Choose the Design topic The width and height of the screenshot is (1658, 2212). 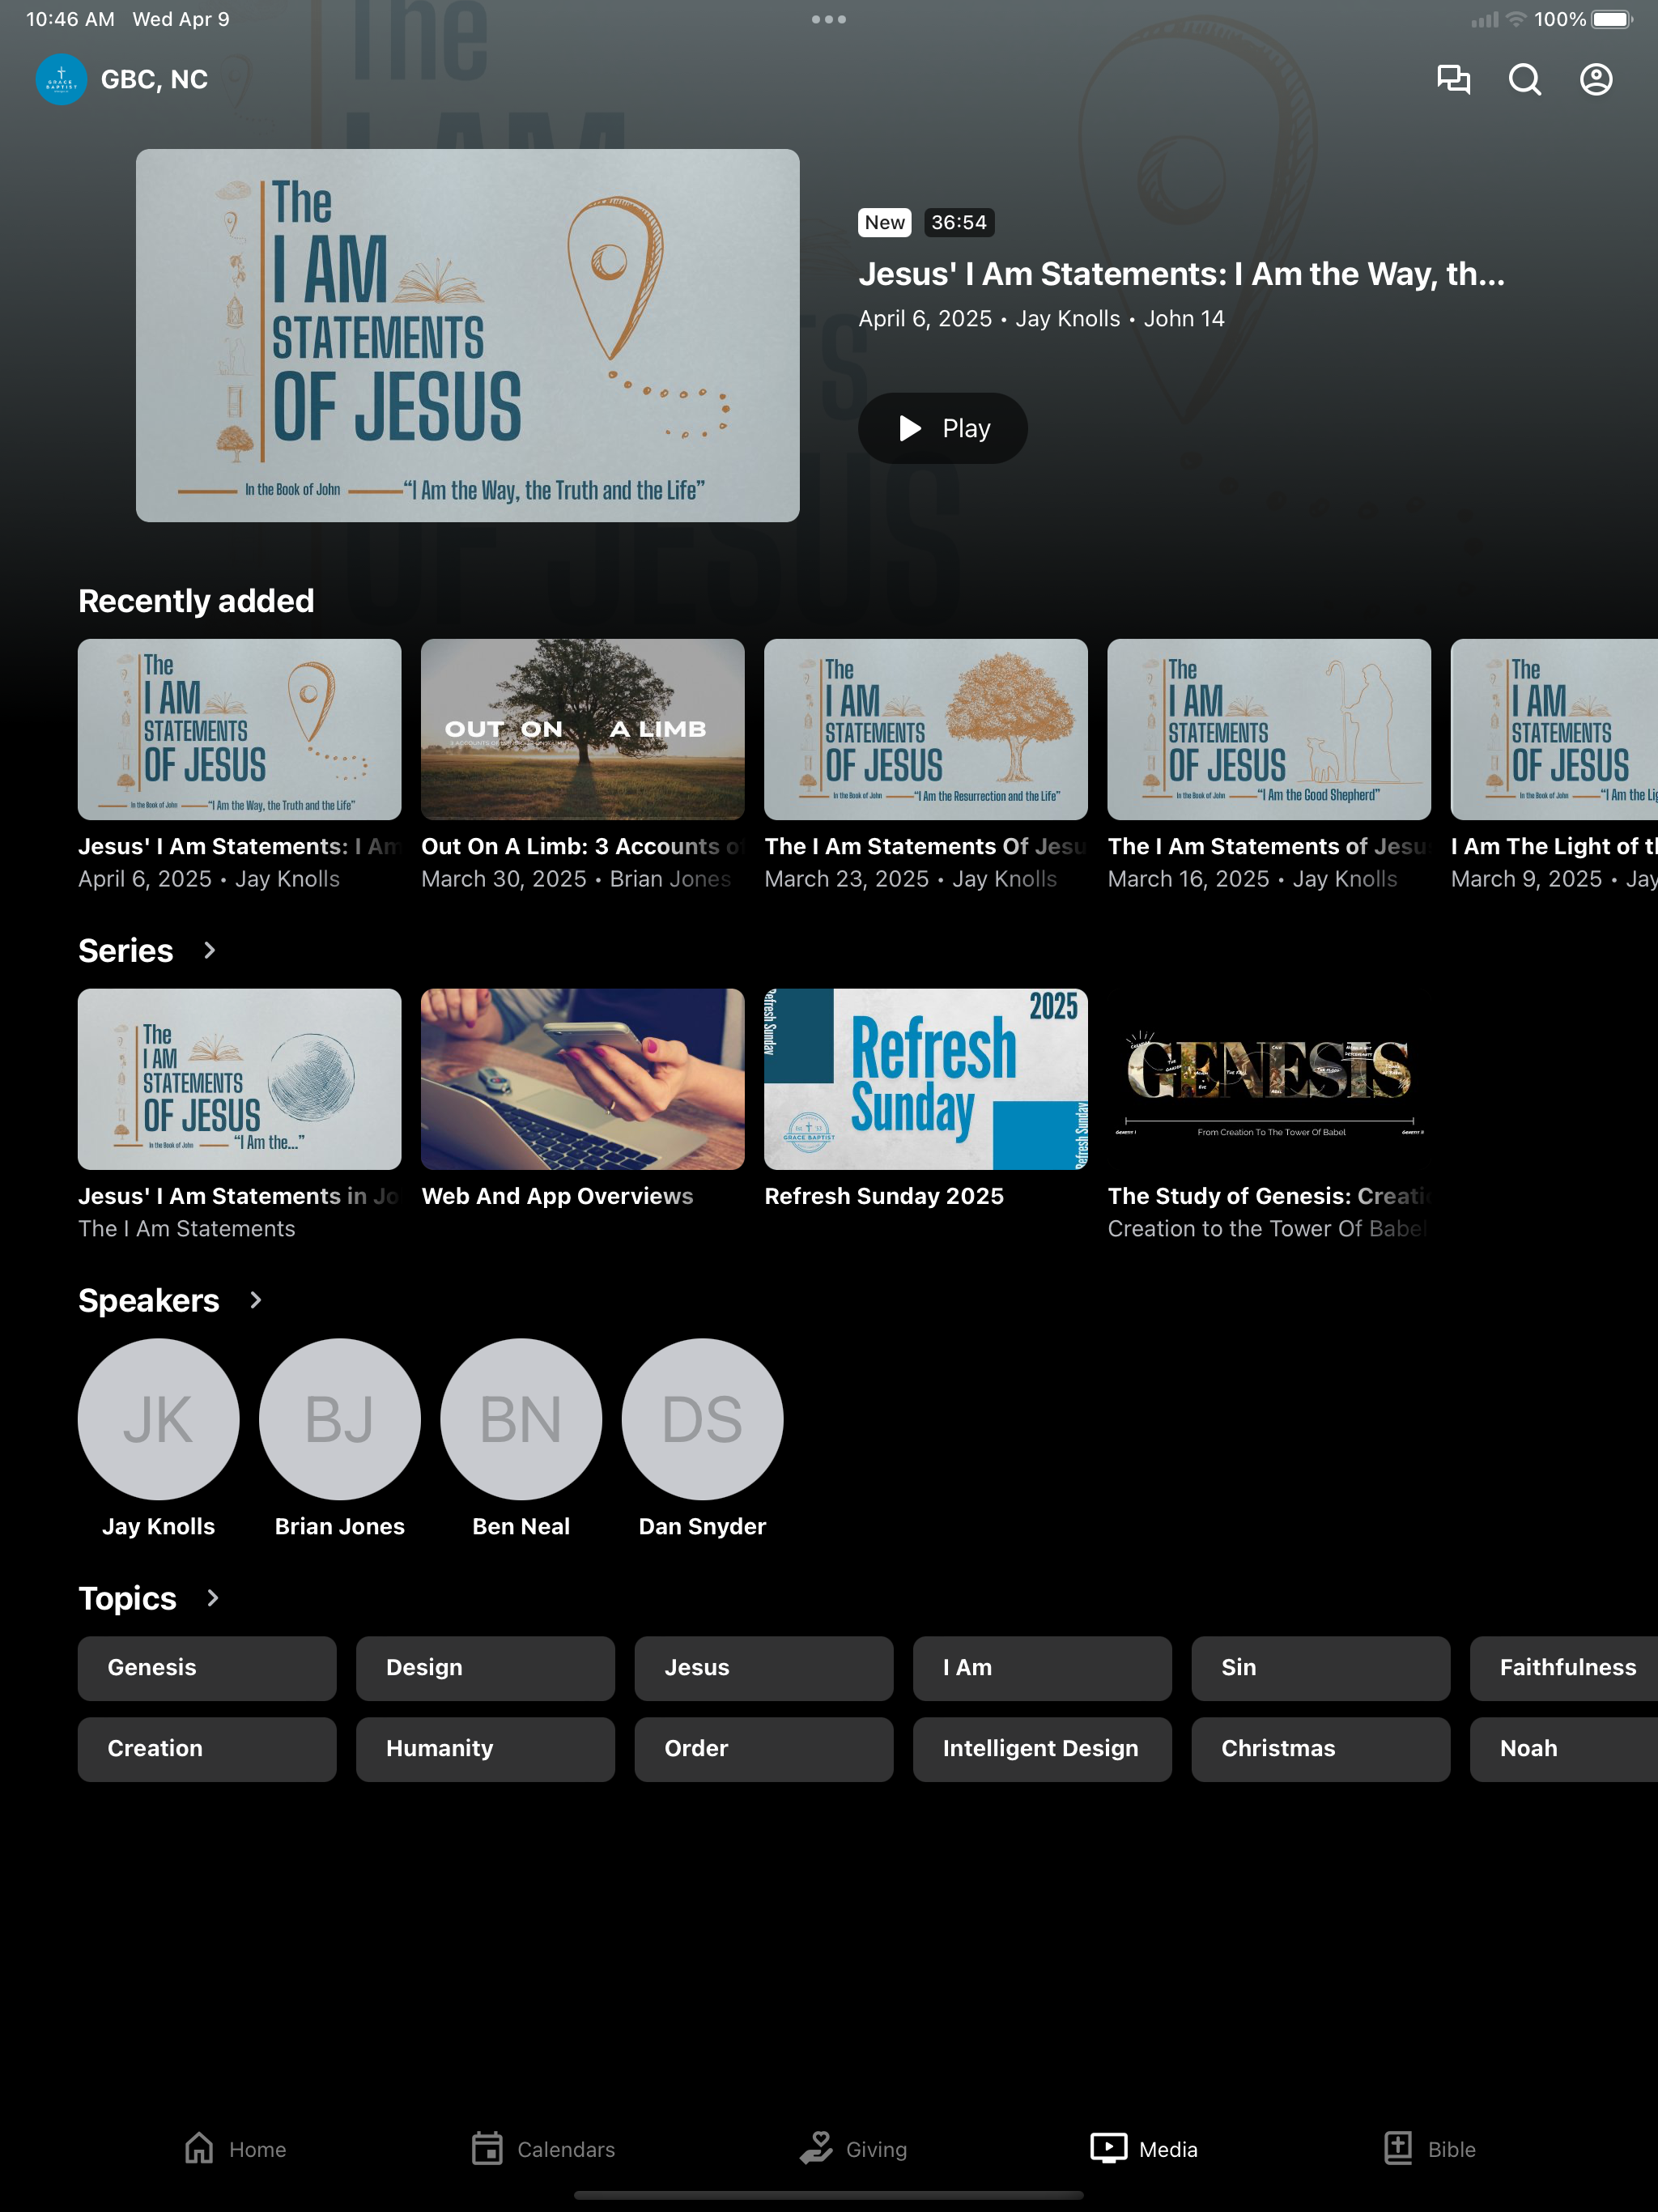(485, 1668)
